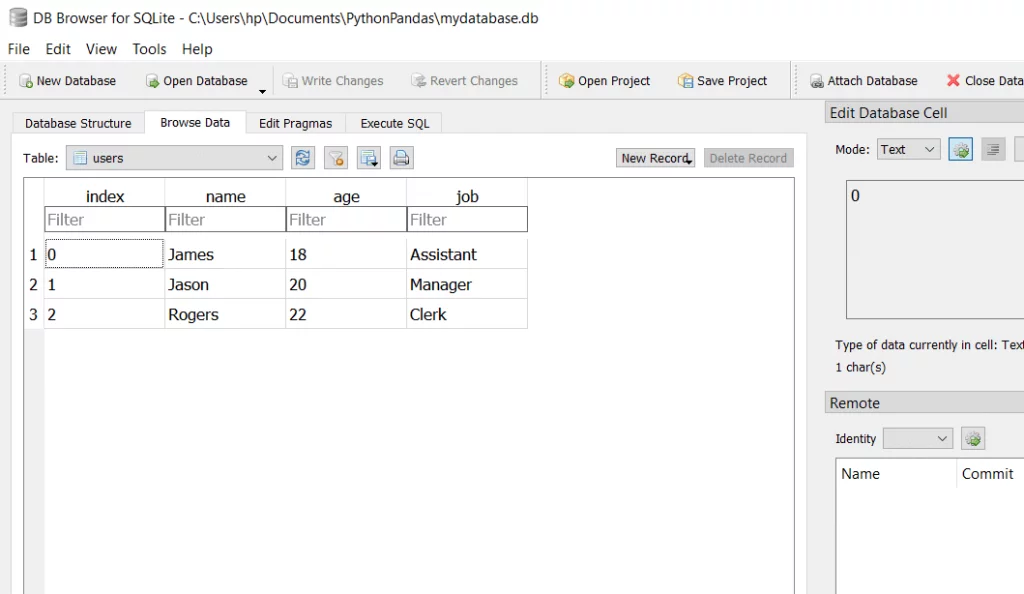Click the Attach Database toolbar button
The image size is (1024, 594).
click(x=863, y=81)
